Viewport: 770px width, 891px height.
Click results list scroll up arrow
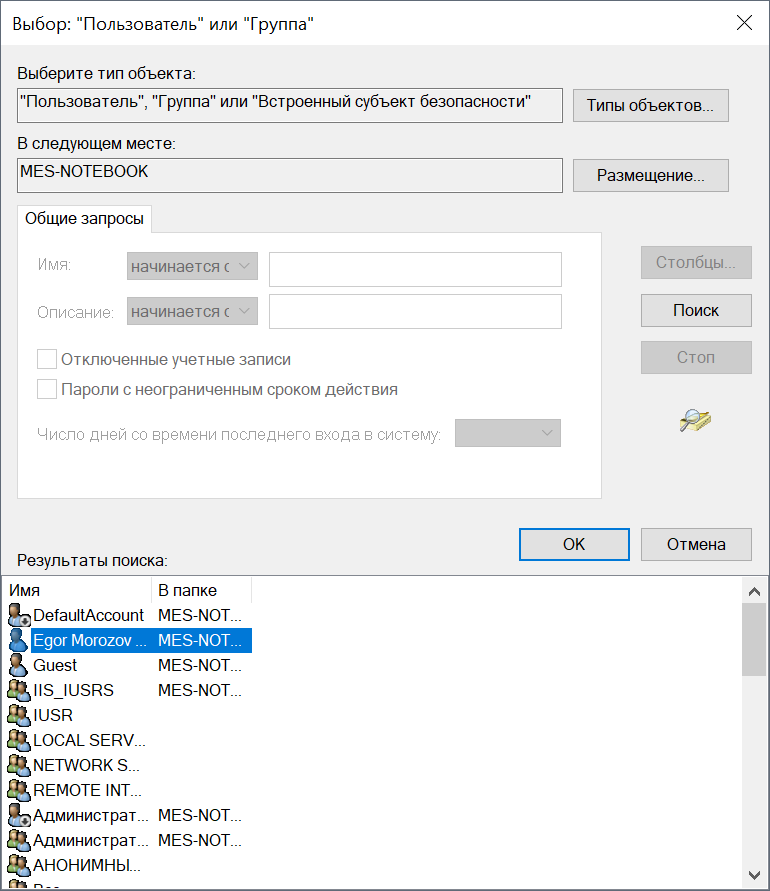click(755, 592)
